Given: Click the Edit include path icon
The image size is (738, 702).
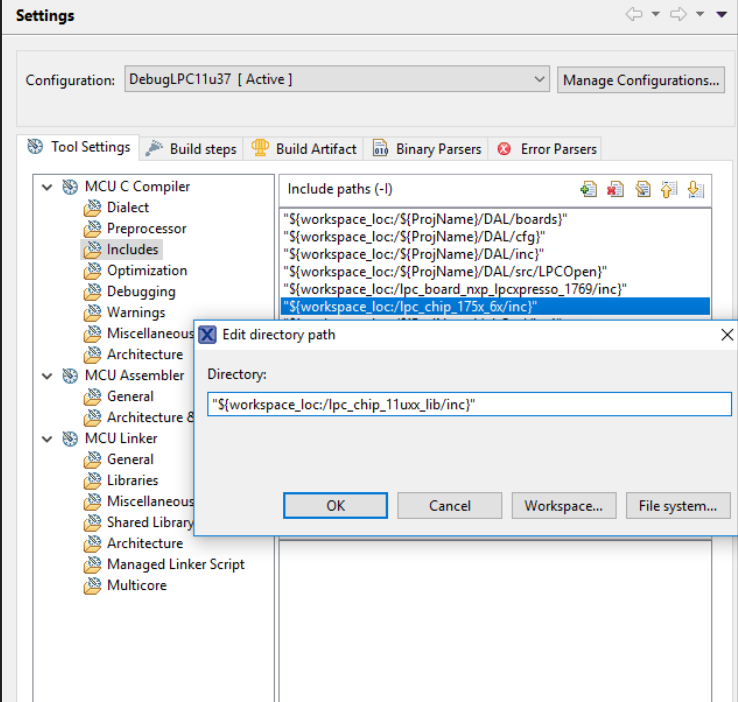Looking at the screenshot, I should tap(642, 189).
